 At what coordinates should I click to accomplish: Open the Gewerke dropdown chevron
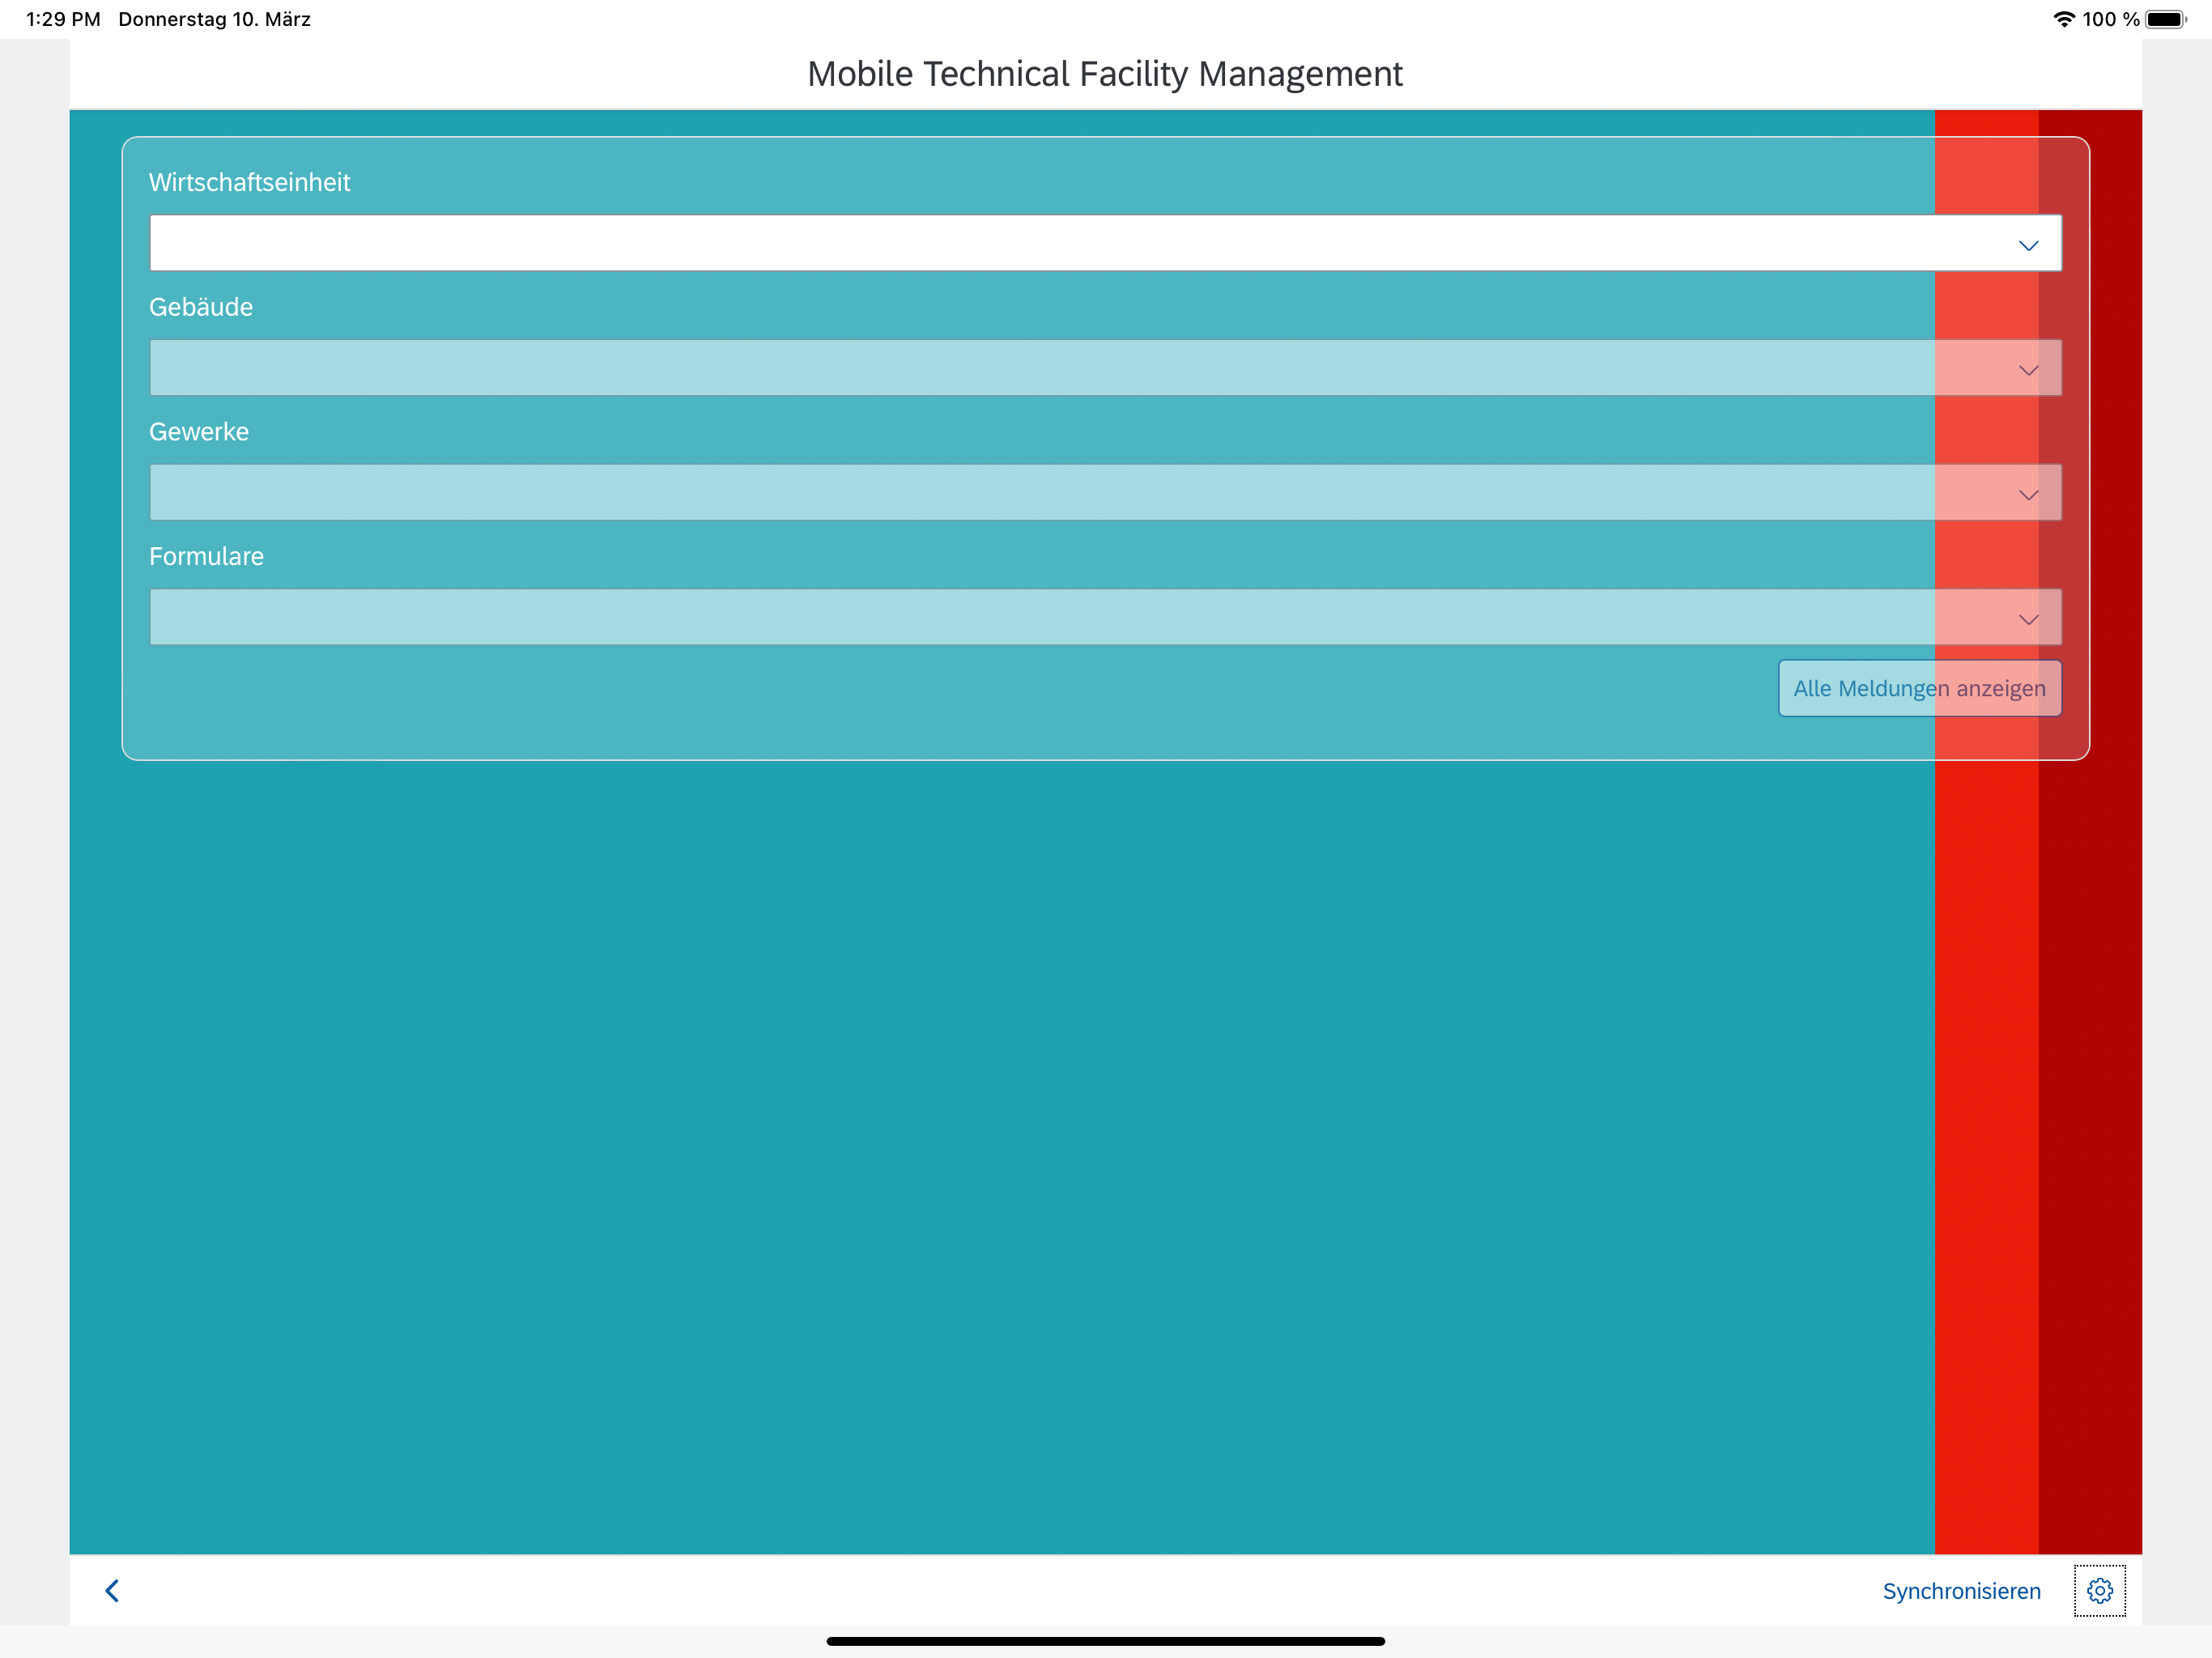(2028, 494)
